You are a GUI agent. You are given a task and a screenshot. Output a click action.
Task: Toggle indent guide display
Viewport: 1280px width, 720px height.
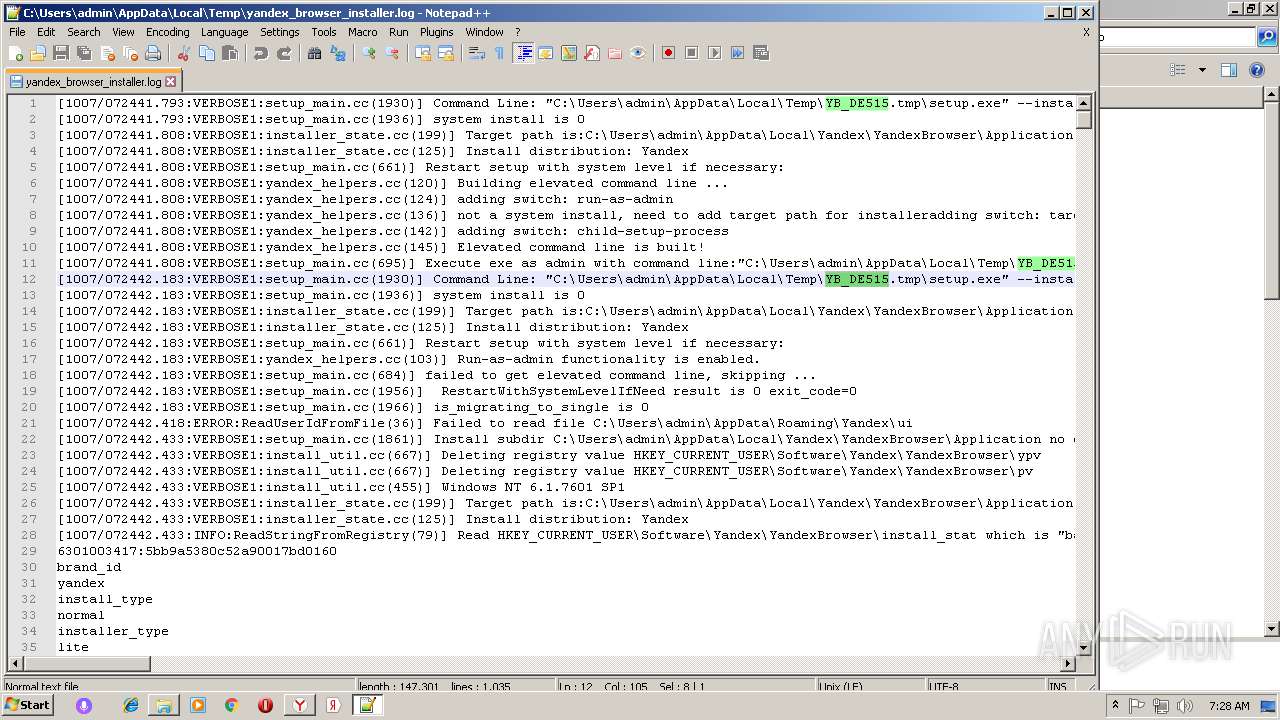(523, 53)
